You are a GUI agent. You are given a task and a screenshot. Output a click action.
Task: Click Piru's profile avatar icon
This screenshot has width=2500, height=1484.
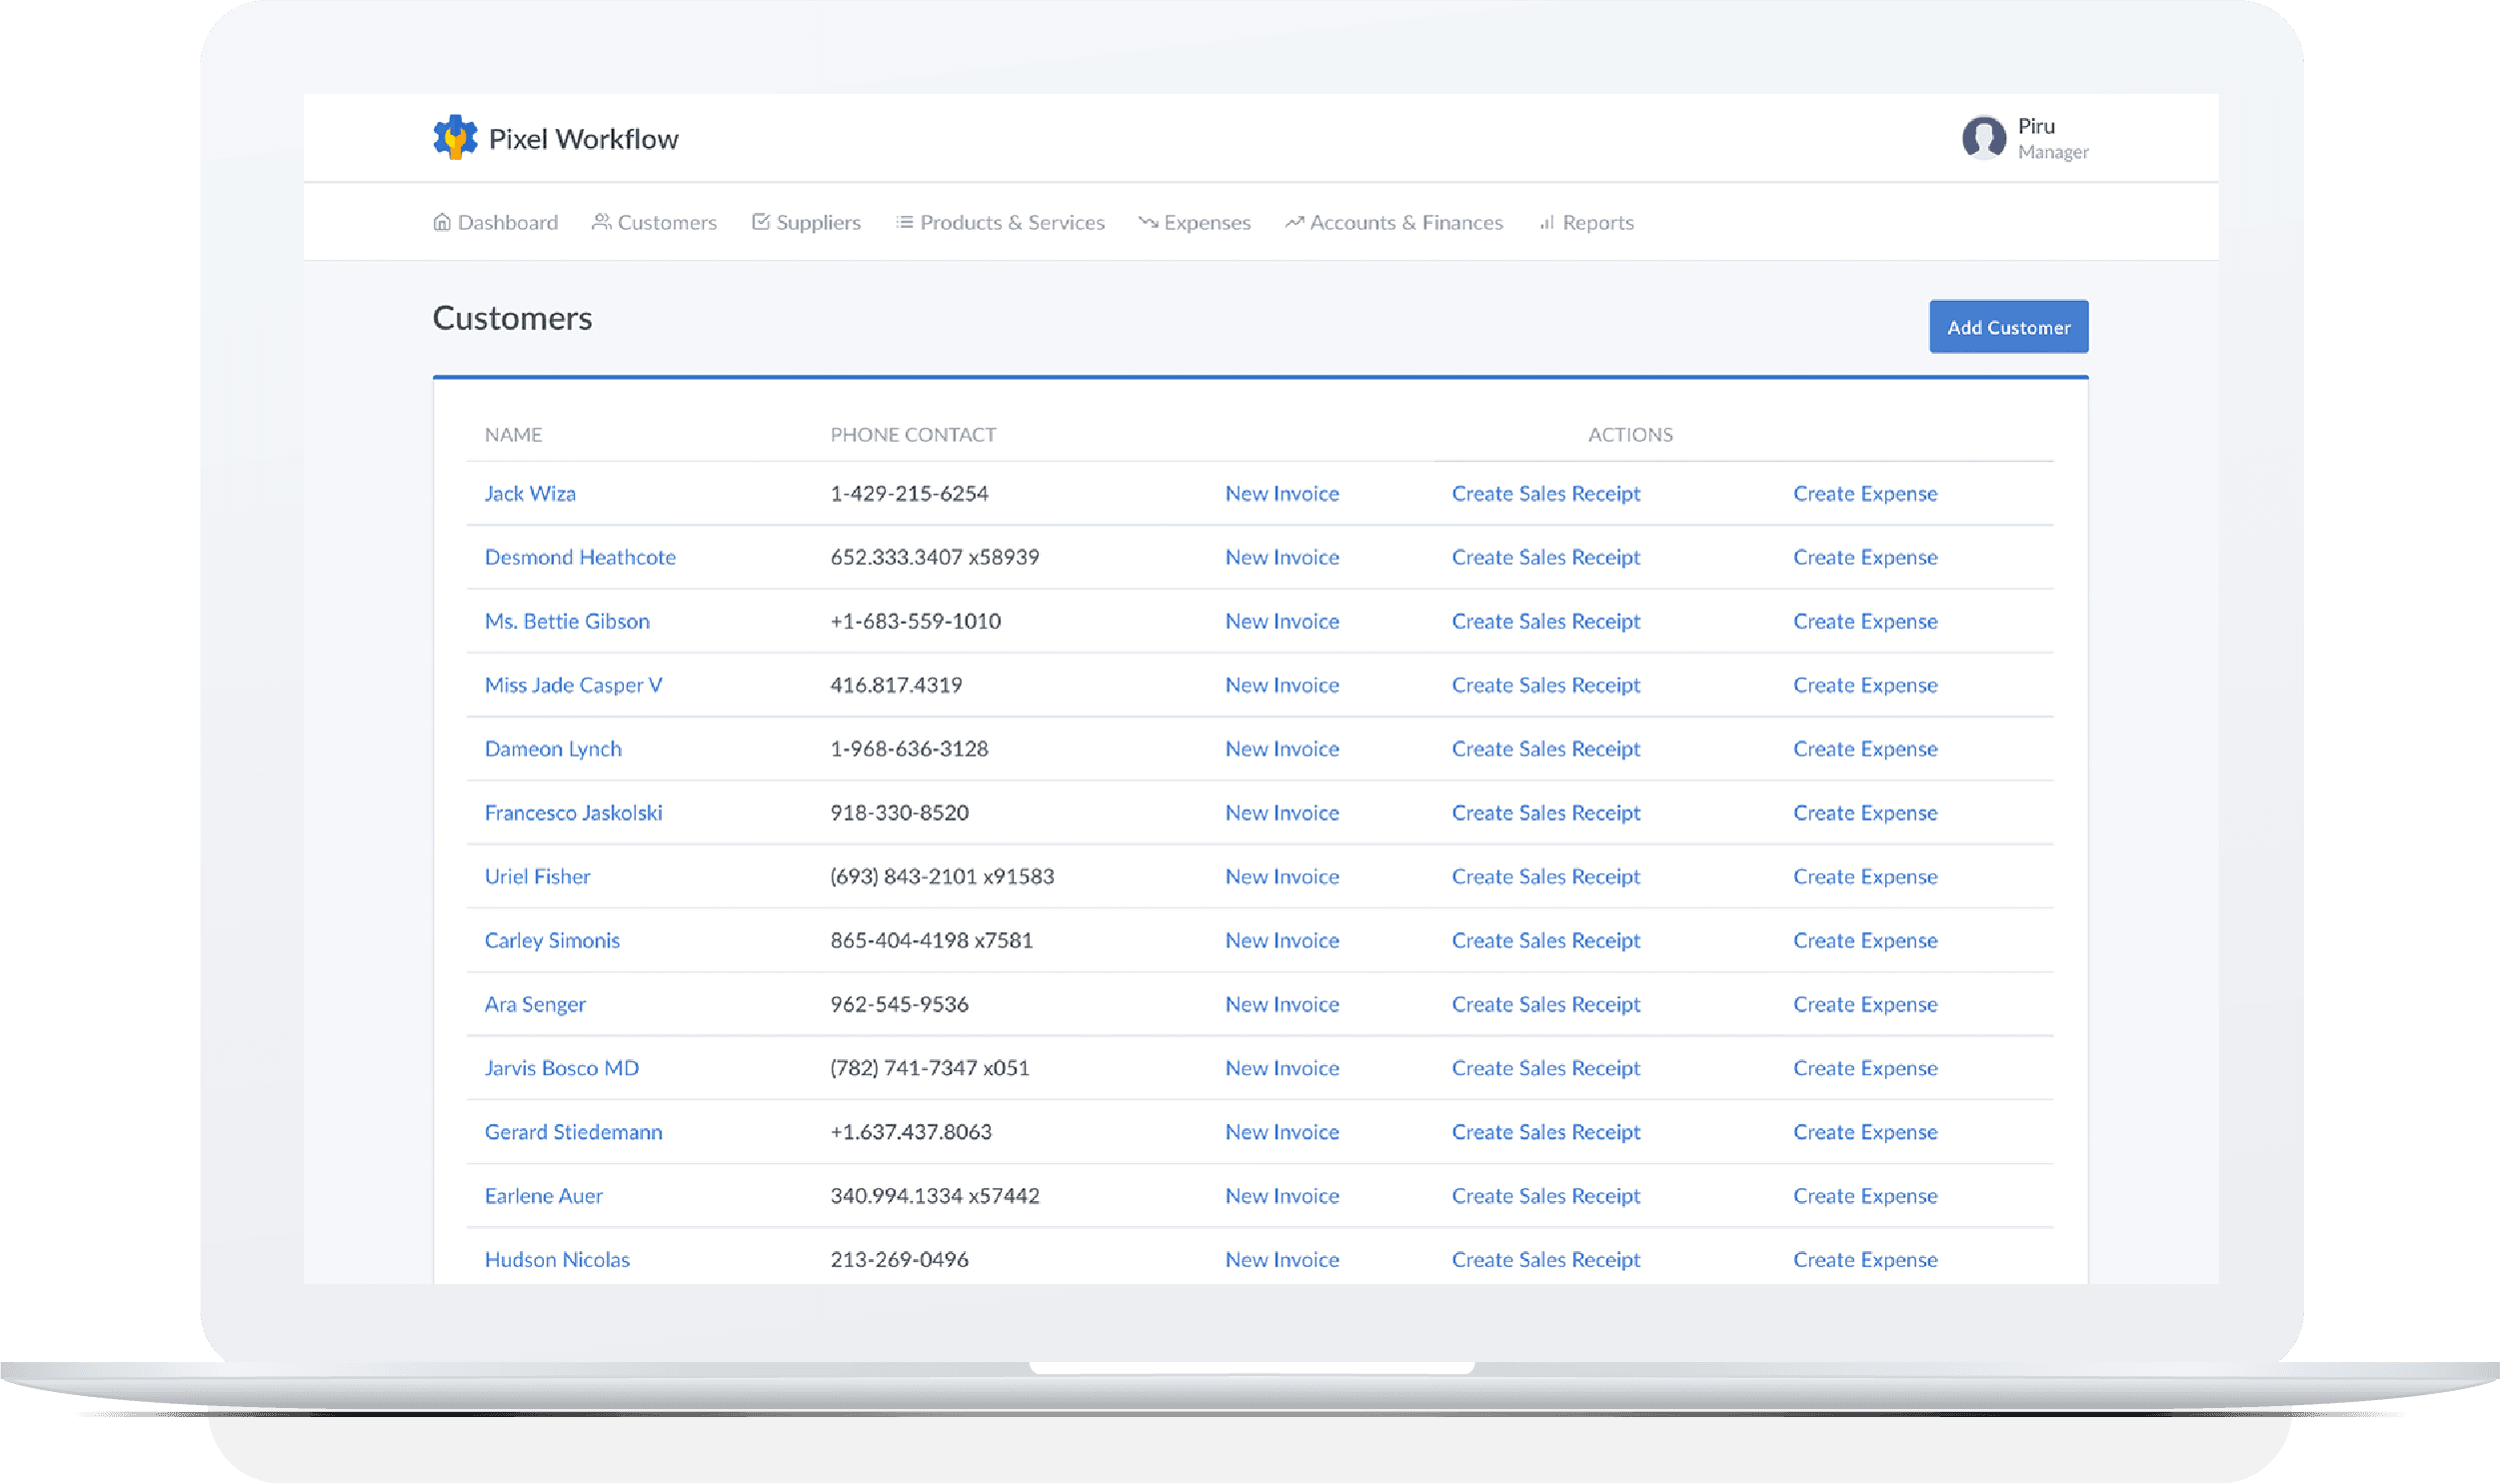(x=1983, y=137)
